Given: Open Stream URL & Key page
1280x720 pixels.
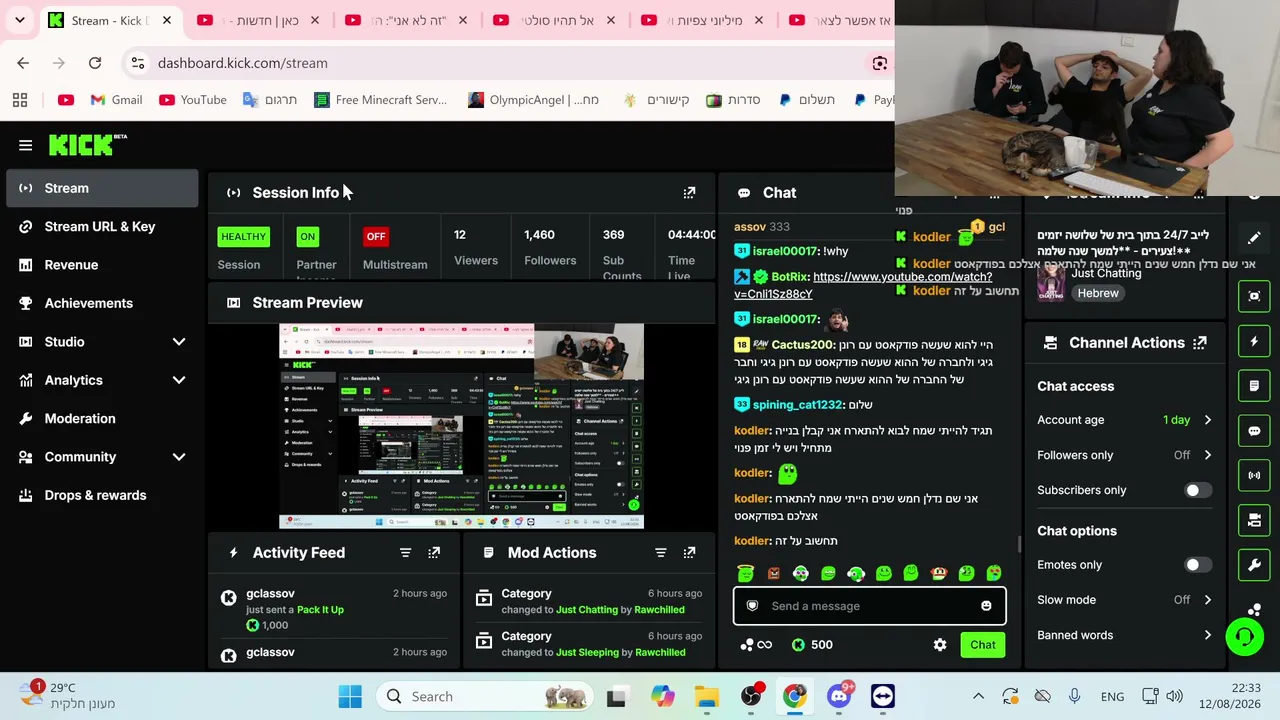Looking at the screenshot, I should (x=102, y=227).
